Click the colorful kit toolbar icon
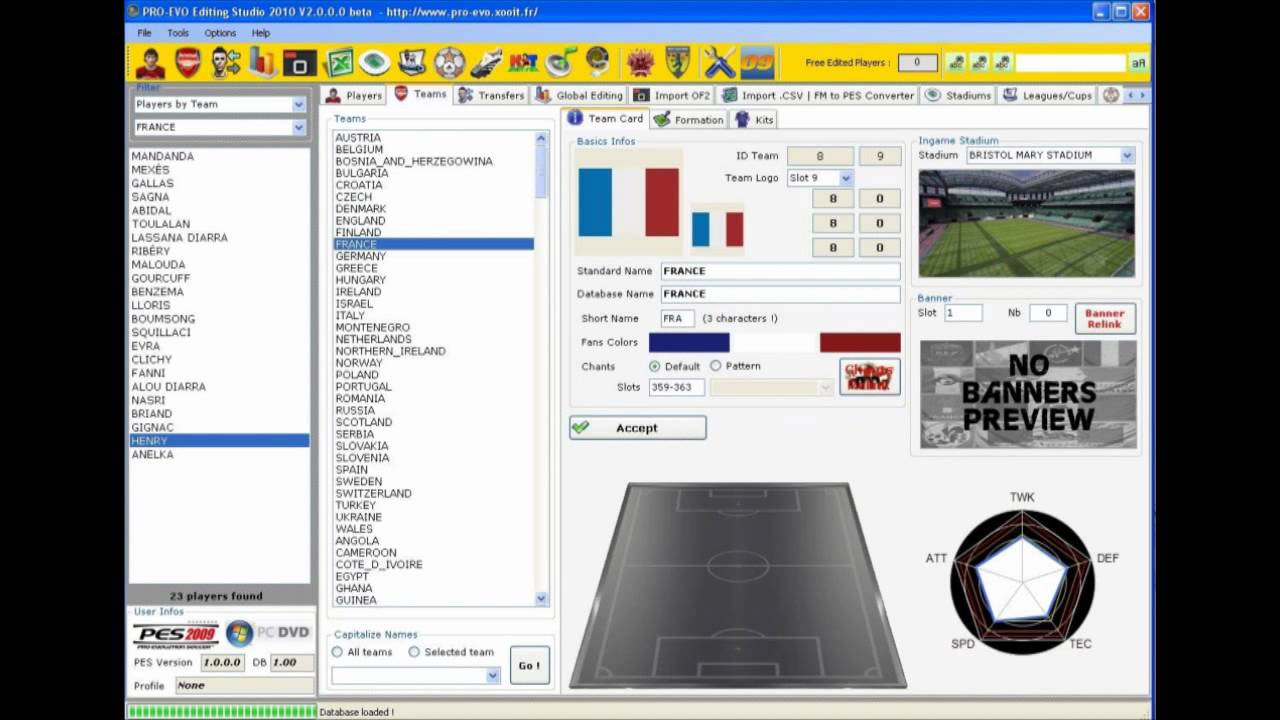The height and width of the screenshot is (720, 1280). [523, 63]
